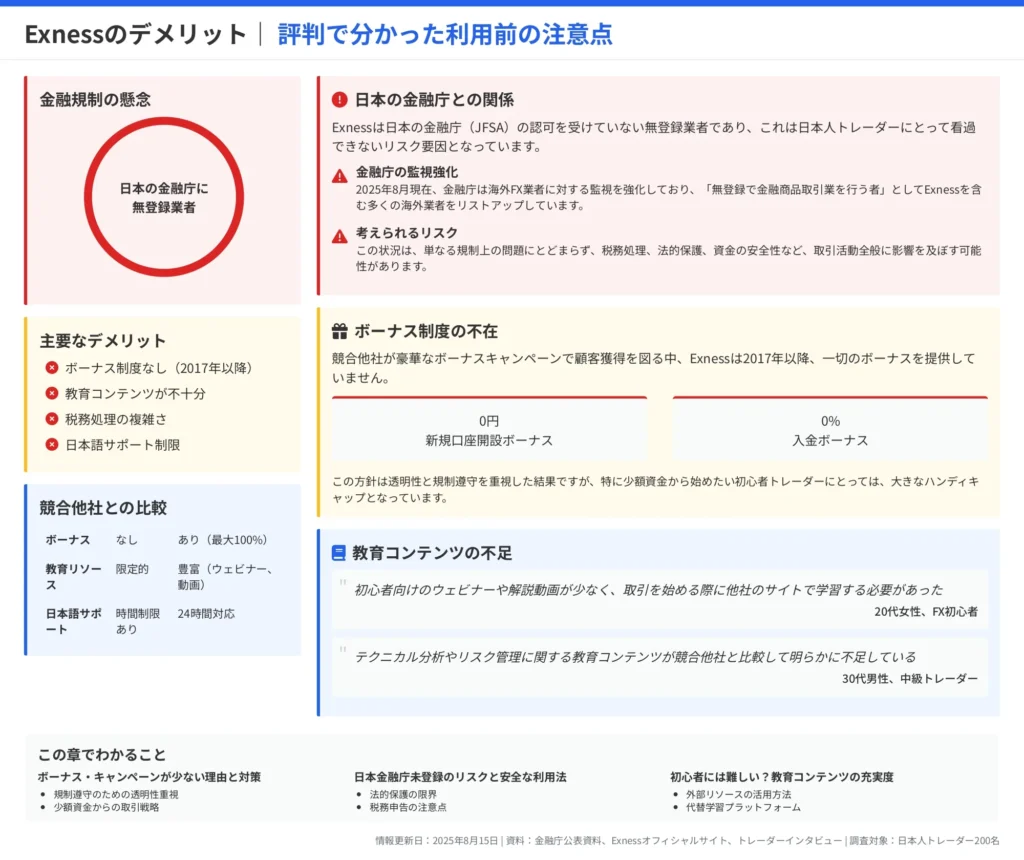Click the gift icon beside ボーナス制度の不在

(x=340, y=332)
